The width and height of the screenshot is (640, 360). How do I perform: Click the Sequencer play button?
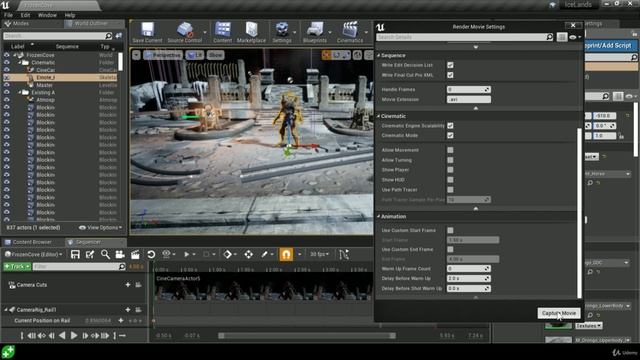[x=74, y=336]
